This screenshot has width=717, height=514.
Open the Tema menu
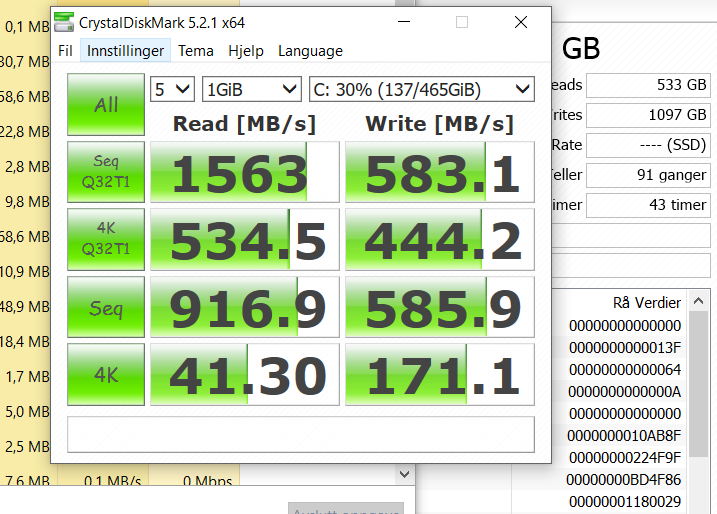coord(196,51)
